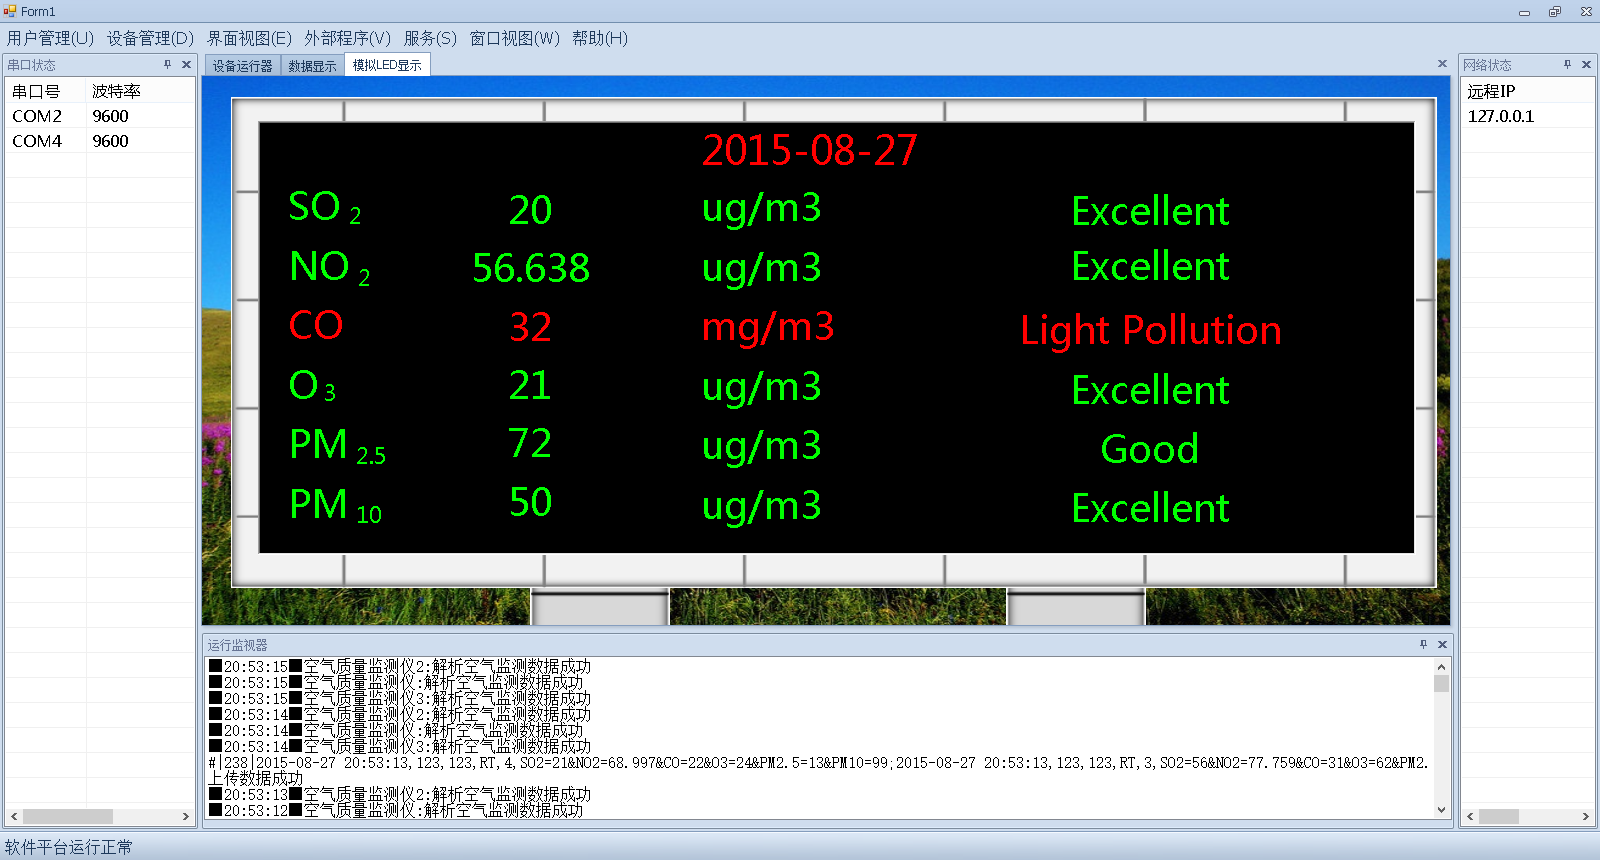
Task: Open the 窗口视图(W) menu
Action: 514,38
